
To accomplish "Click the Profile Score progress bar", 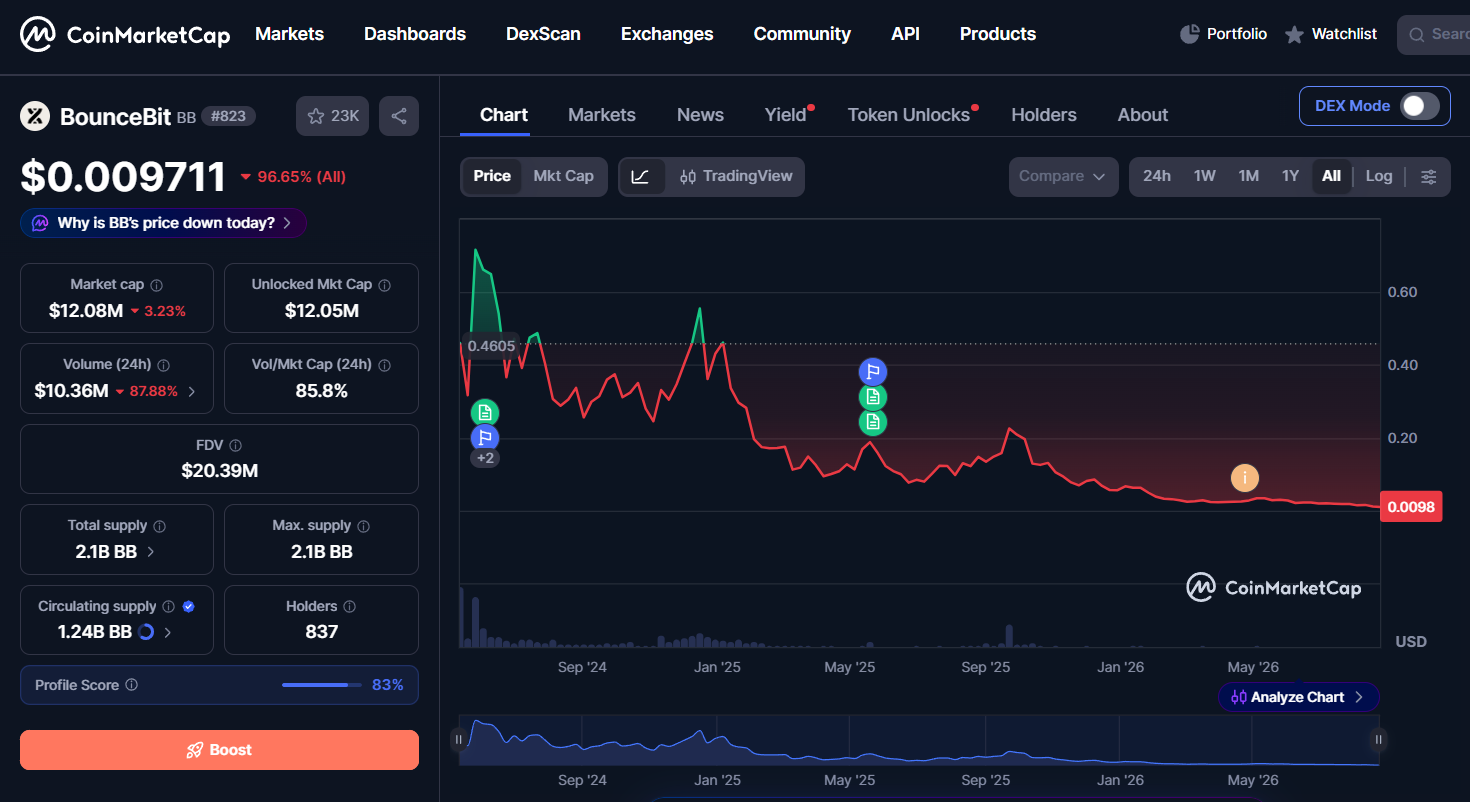I will [322, 685].
